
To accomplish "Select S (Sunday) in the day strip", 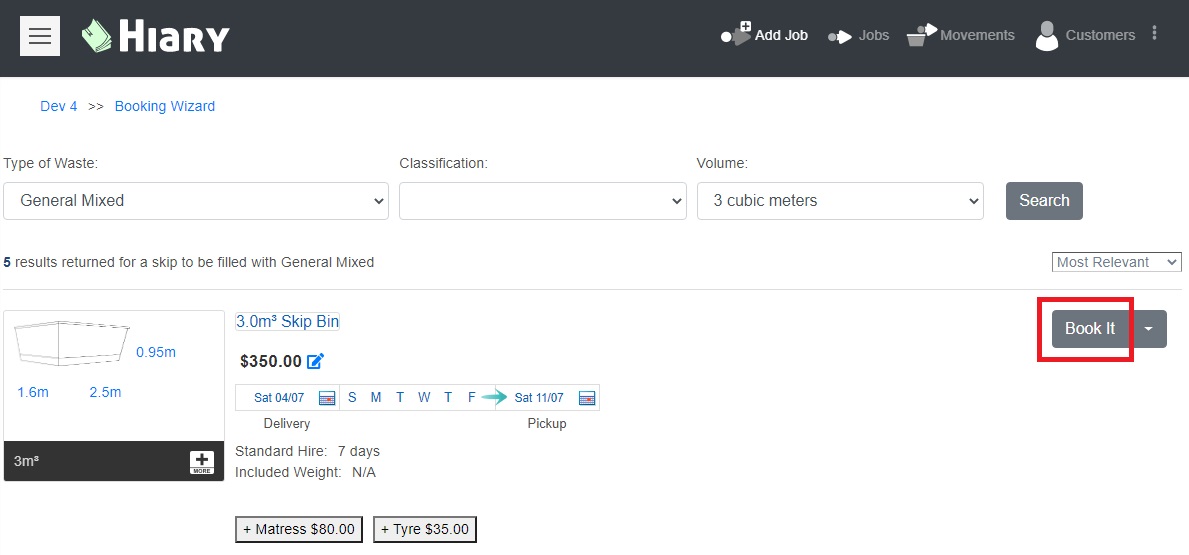I will coord(352,397).
